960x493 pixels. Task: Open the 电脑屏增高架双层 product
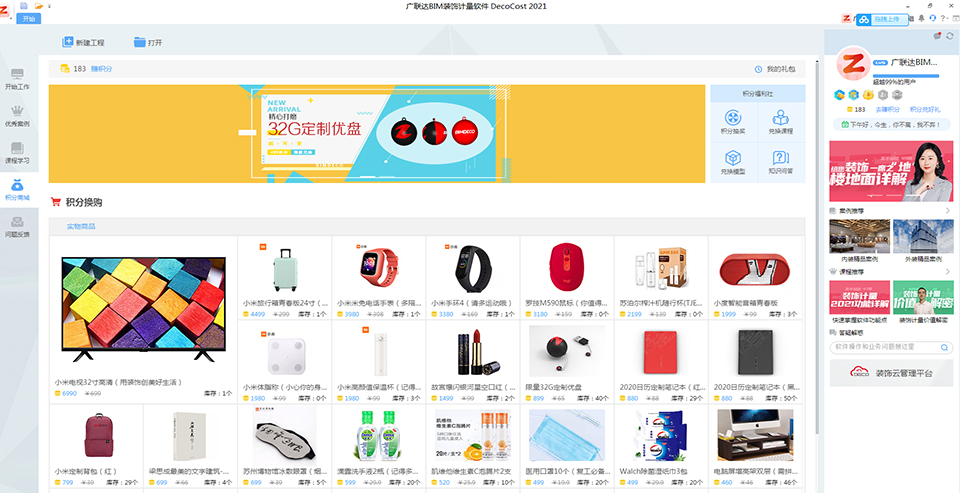756,446
